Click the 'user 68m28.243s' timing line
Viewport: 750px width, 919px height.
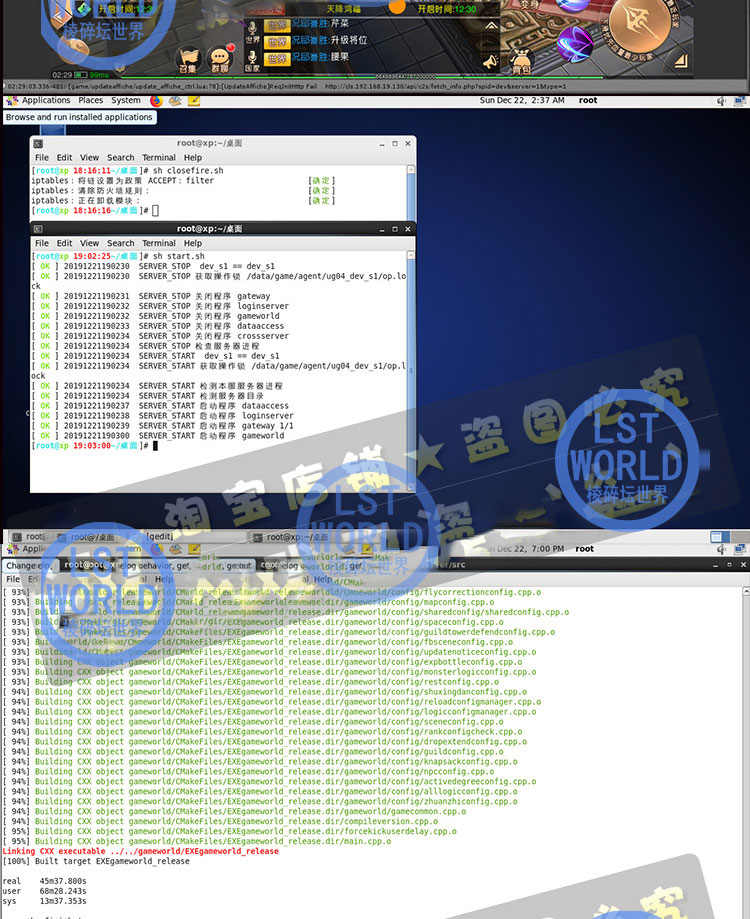pyautogui.click(x=45, y=891)
